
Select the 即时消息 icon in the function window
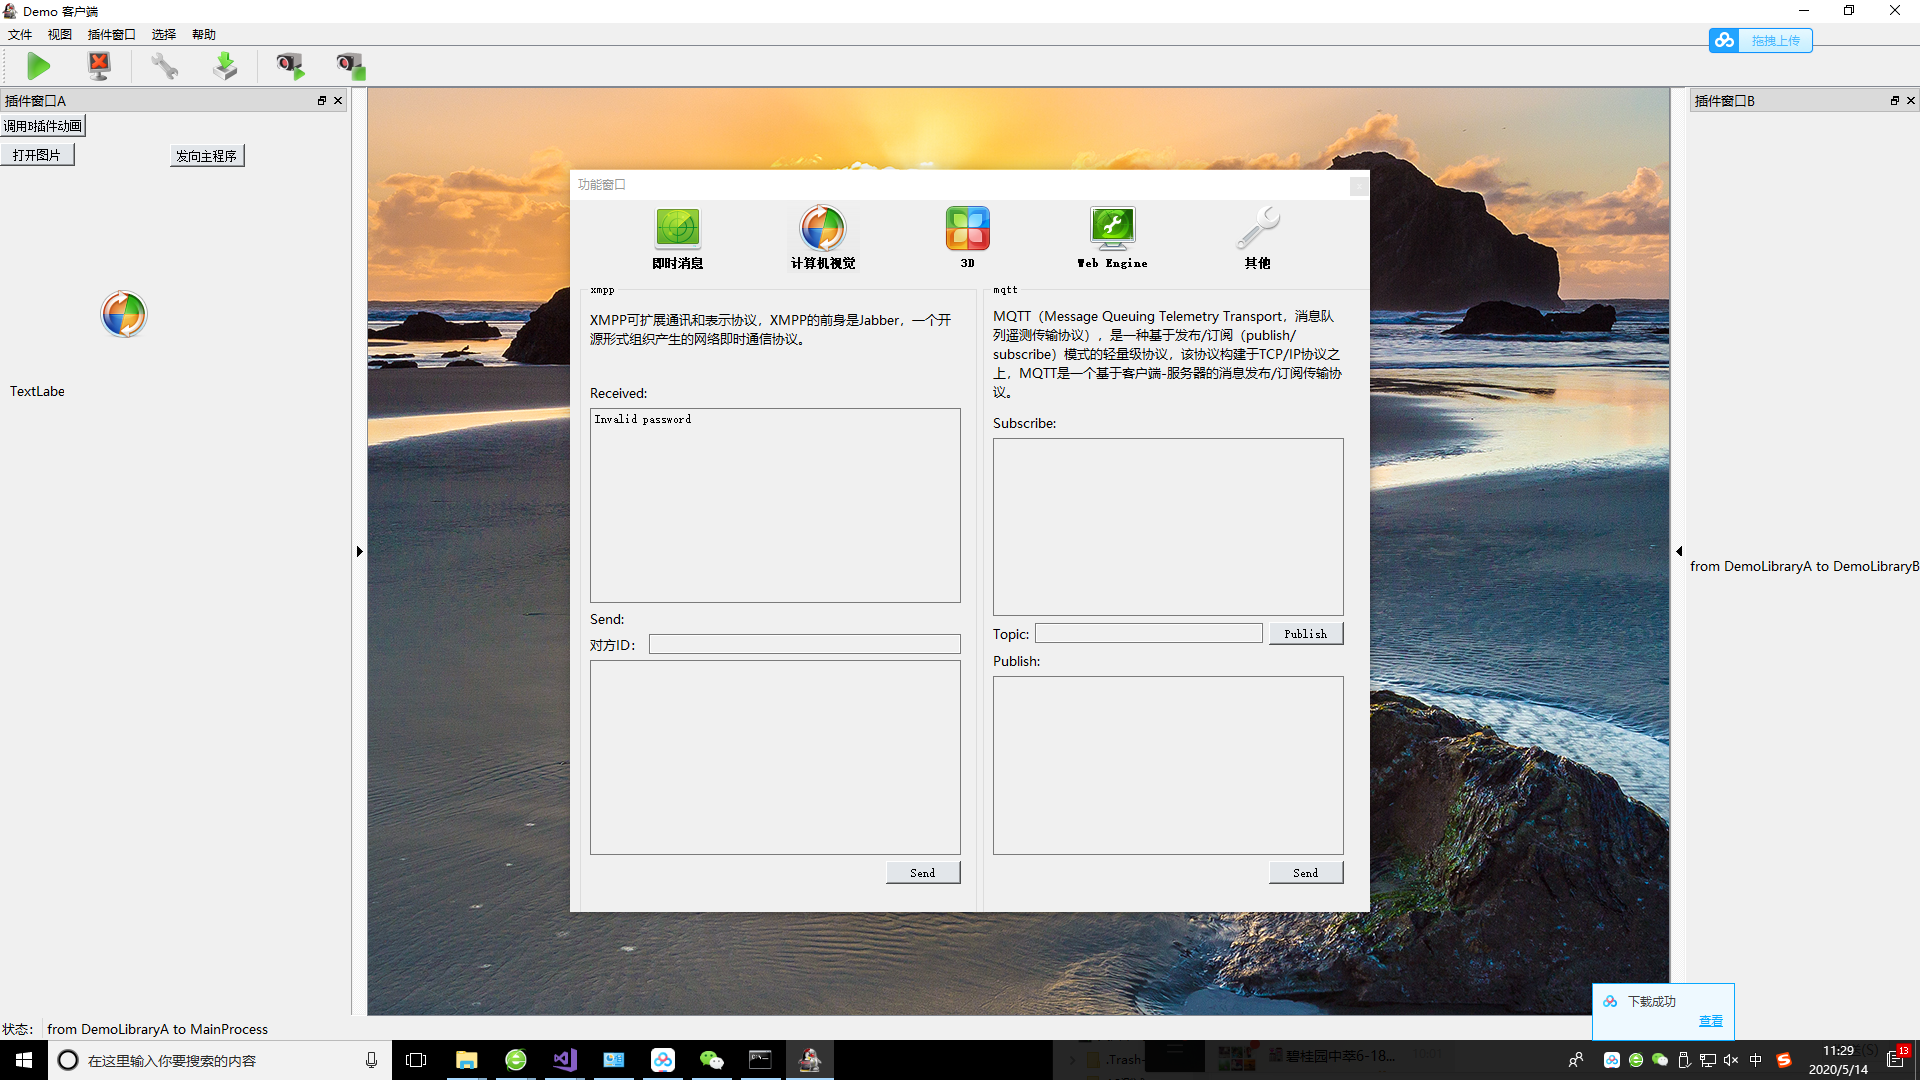click(677, 228)
